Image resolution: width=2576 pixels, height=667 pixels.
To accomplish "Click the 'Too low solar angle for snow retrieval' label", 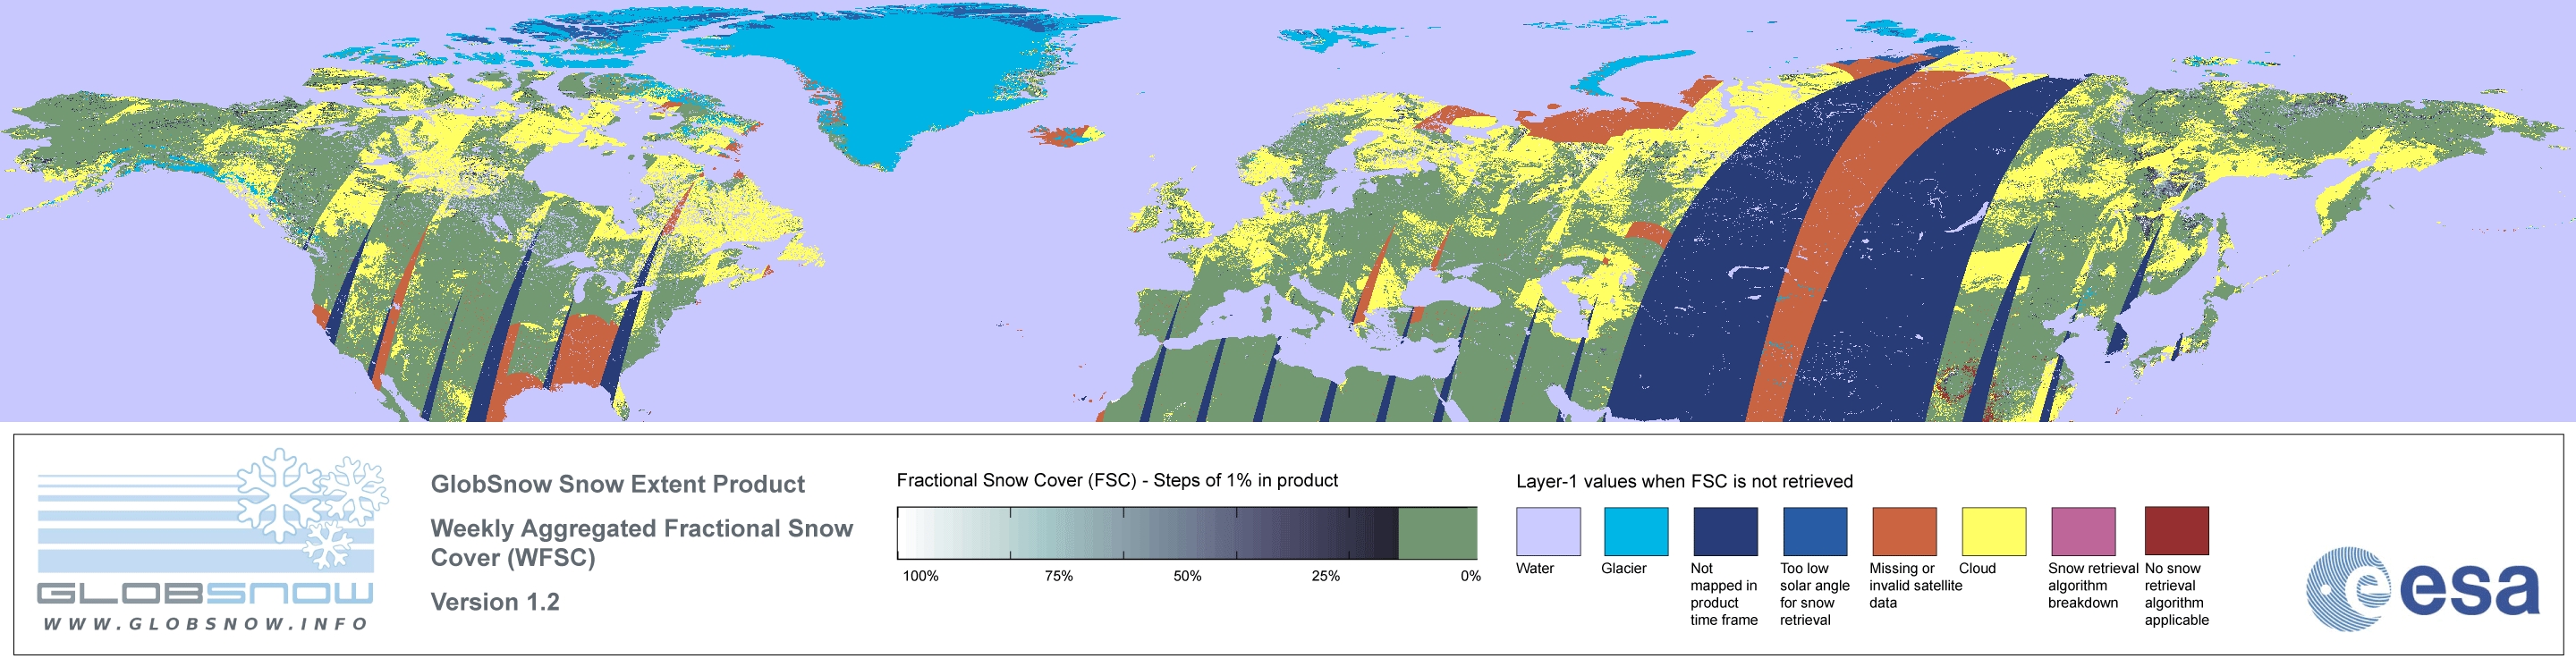I will (1815, 594).
